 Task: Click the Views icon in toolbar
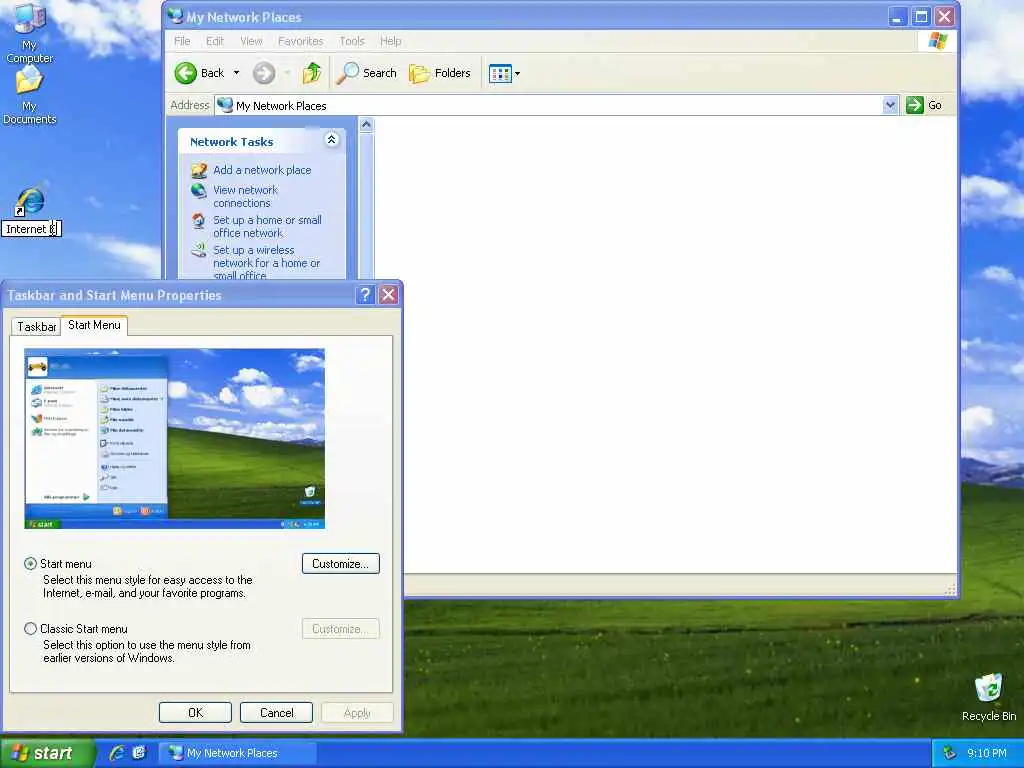pos(500,74)
